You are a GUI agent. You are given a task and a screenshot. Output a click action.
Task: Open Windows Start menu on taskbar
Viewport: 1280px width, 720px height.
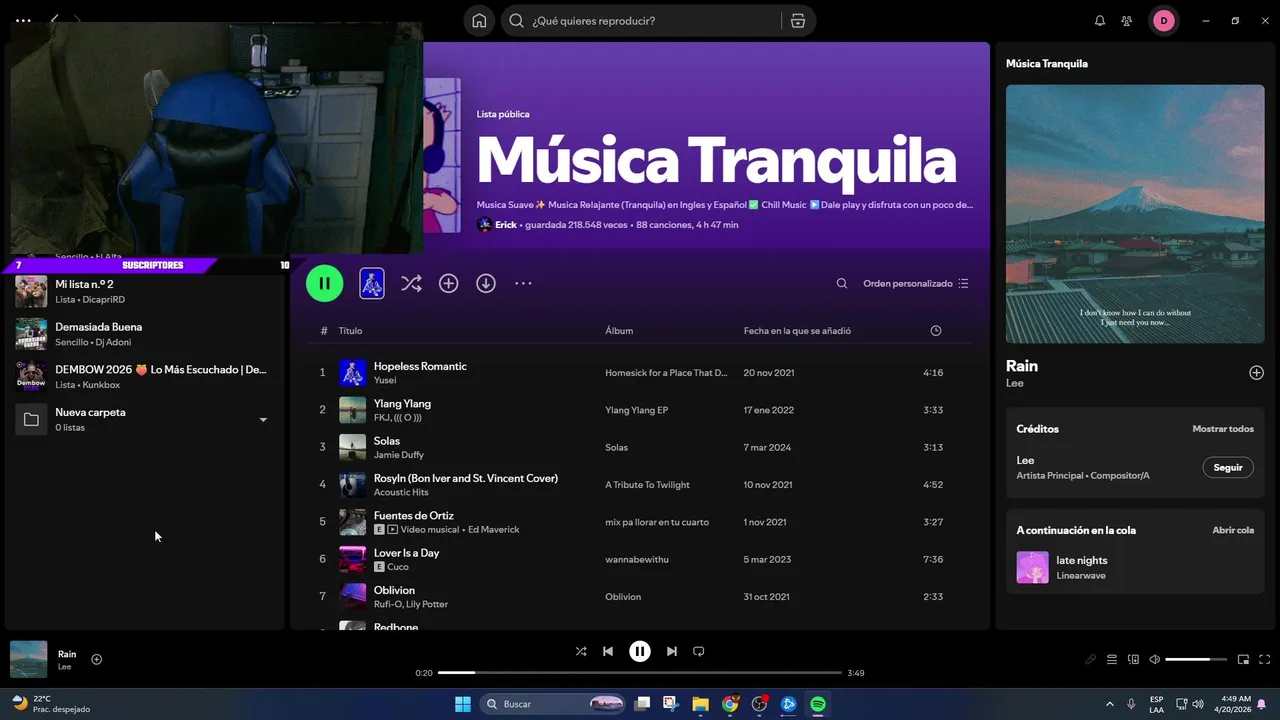(x=463, y=704)
